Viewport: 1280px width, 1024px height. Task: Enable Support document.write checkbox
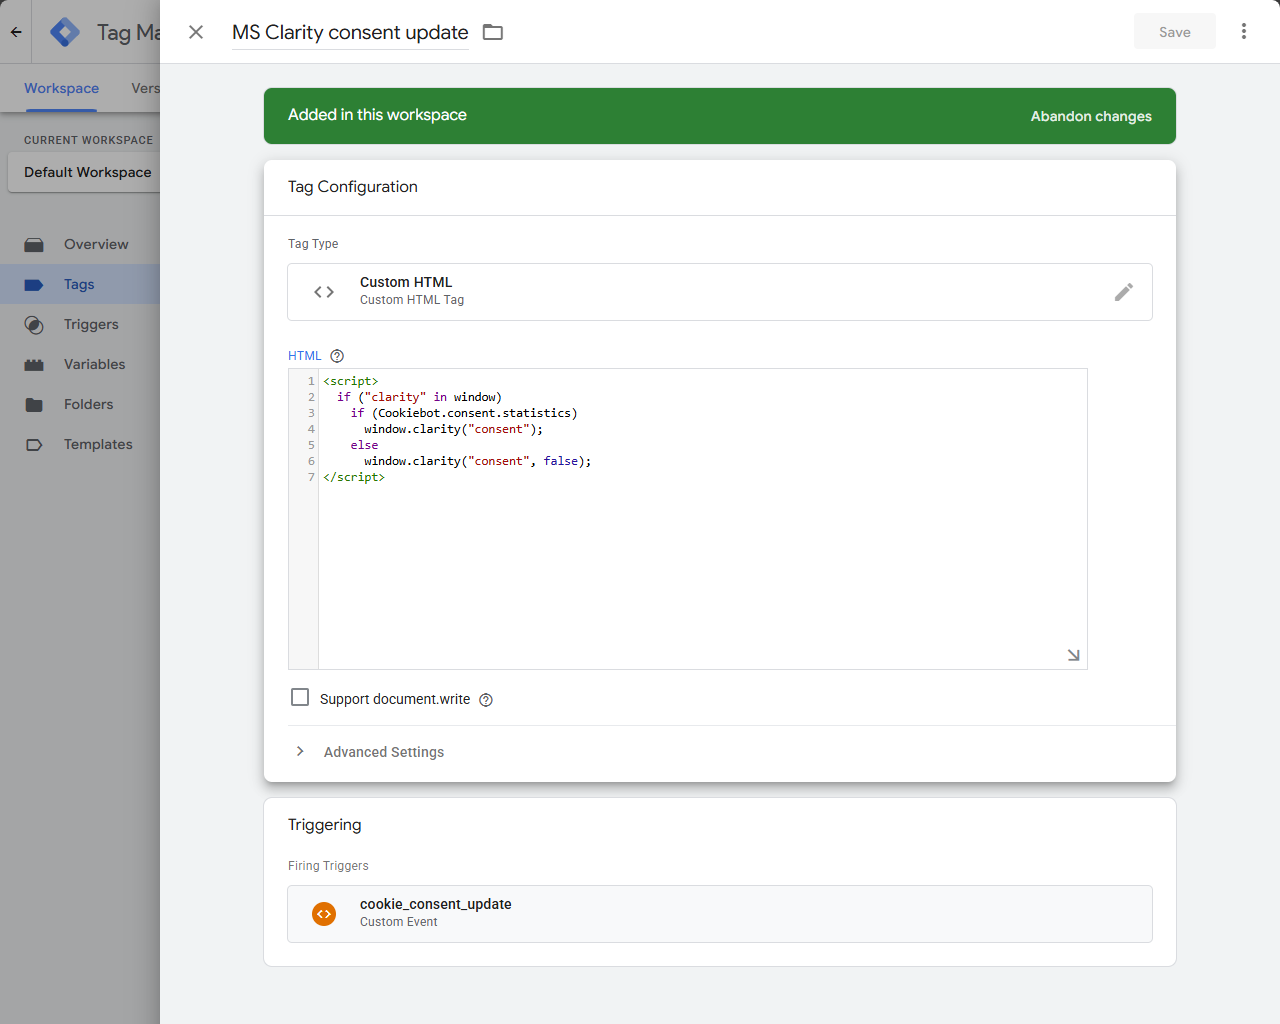coord(300,697)
